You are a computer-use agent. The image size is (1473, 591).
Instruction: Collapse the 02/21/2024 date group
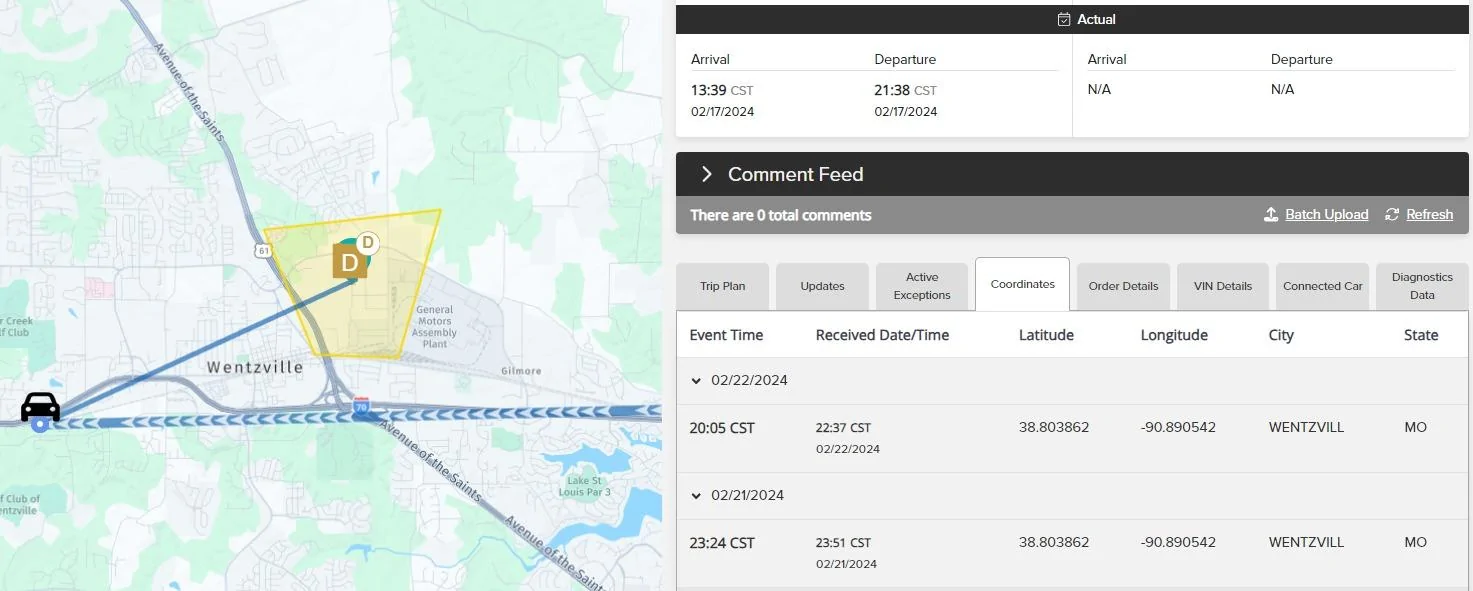coord(696,495)
